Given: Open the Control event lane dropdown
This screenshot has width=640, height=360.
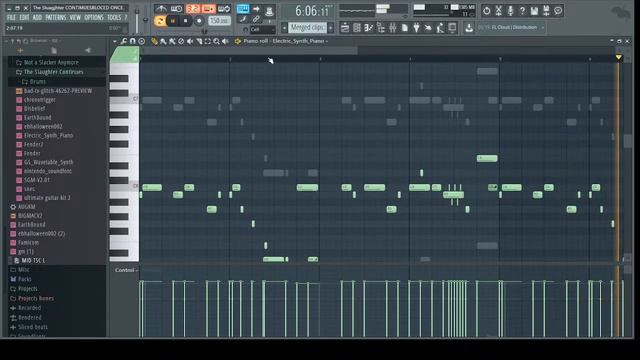Looking at the screenshot, I should tap(126, 270).
